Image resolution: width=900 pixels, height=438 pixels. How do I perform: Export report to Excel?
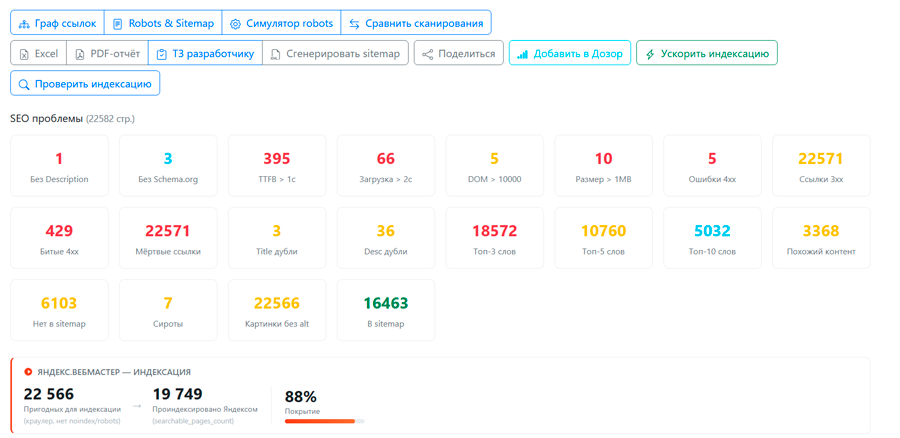pos(38,54)
